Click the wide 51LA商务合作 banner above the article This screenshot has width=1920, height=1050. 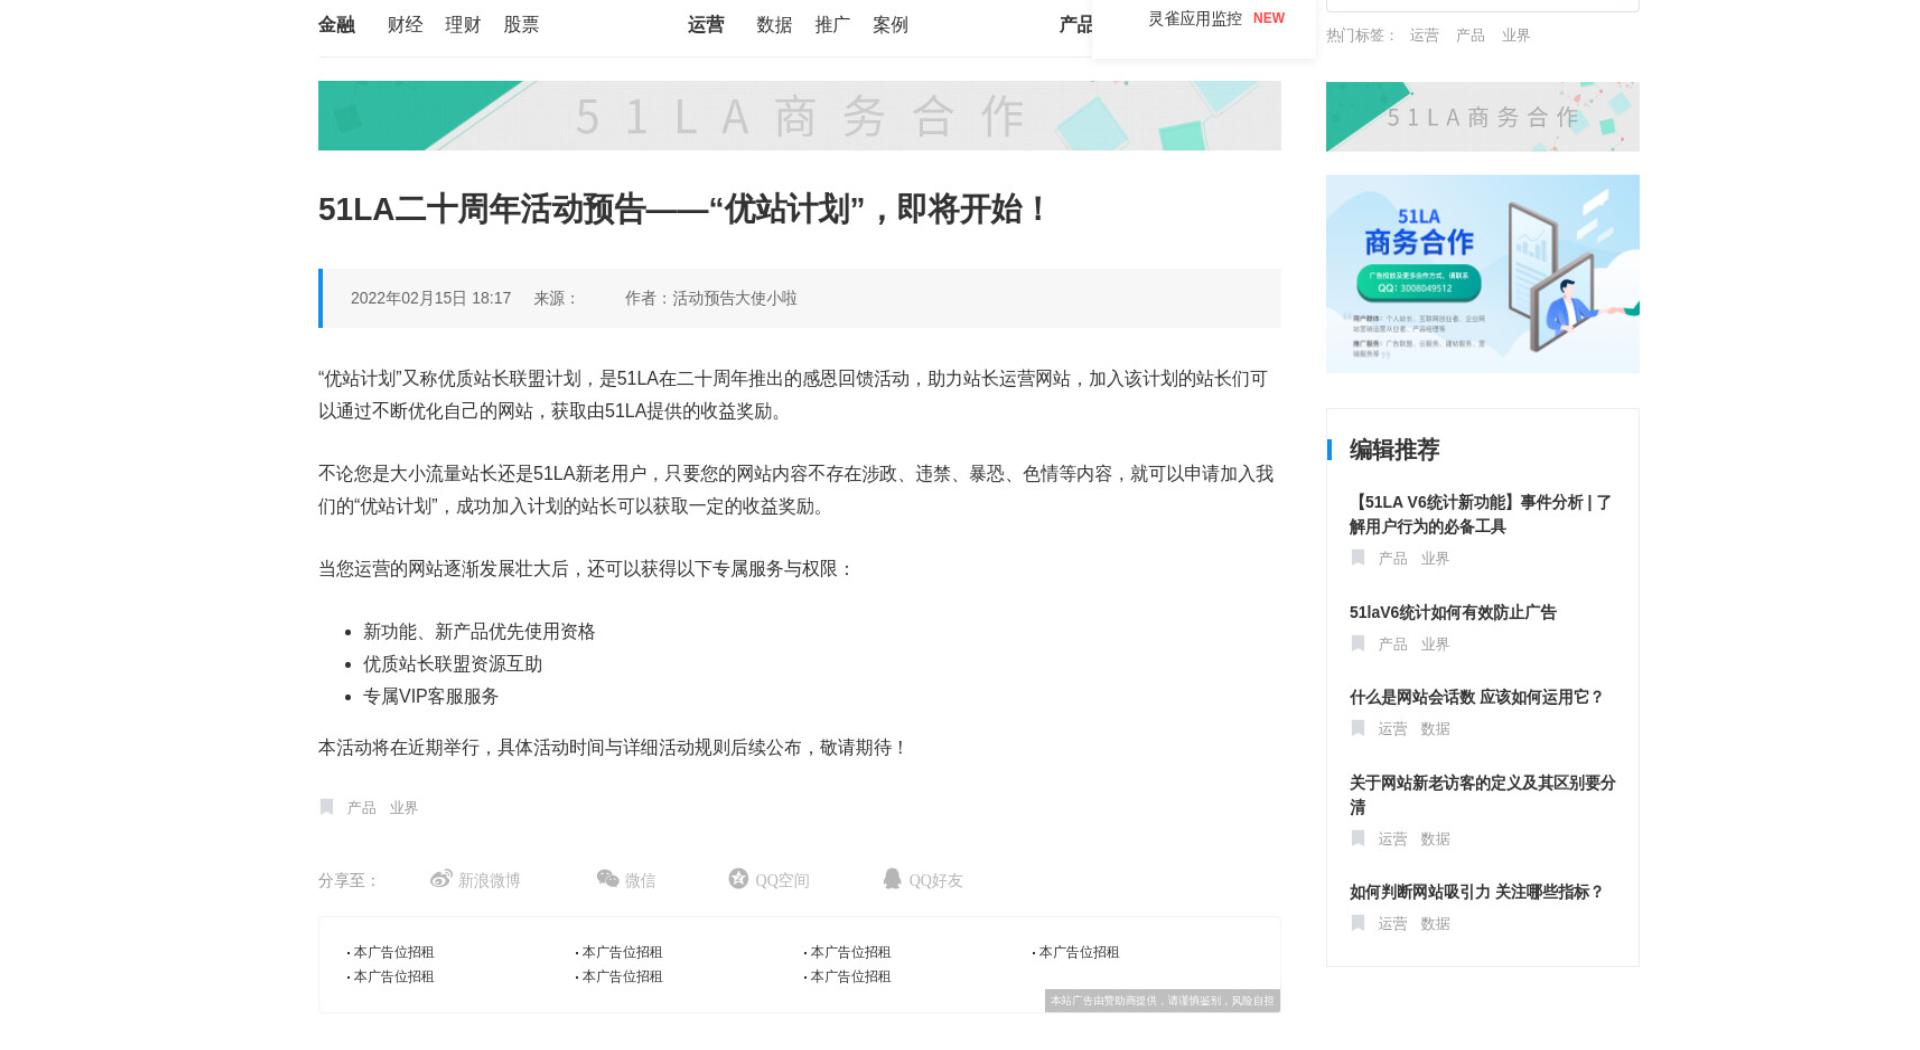click(x=799, y=116)
